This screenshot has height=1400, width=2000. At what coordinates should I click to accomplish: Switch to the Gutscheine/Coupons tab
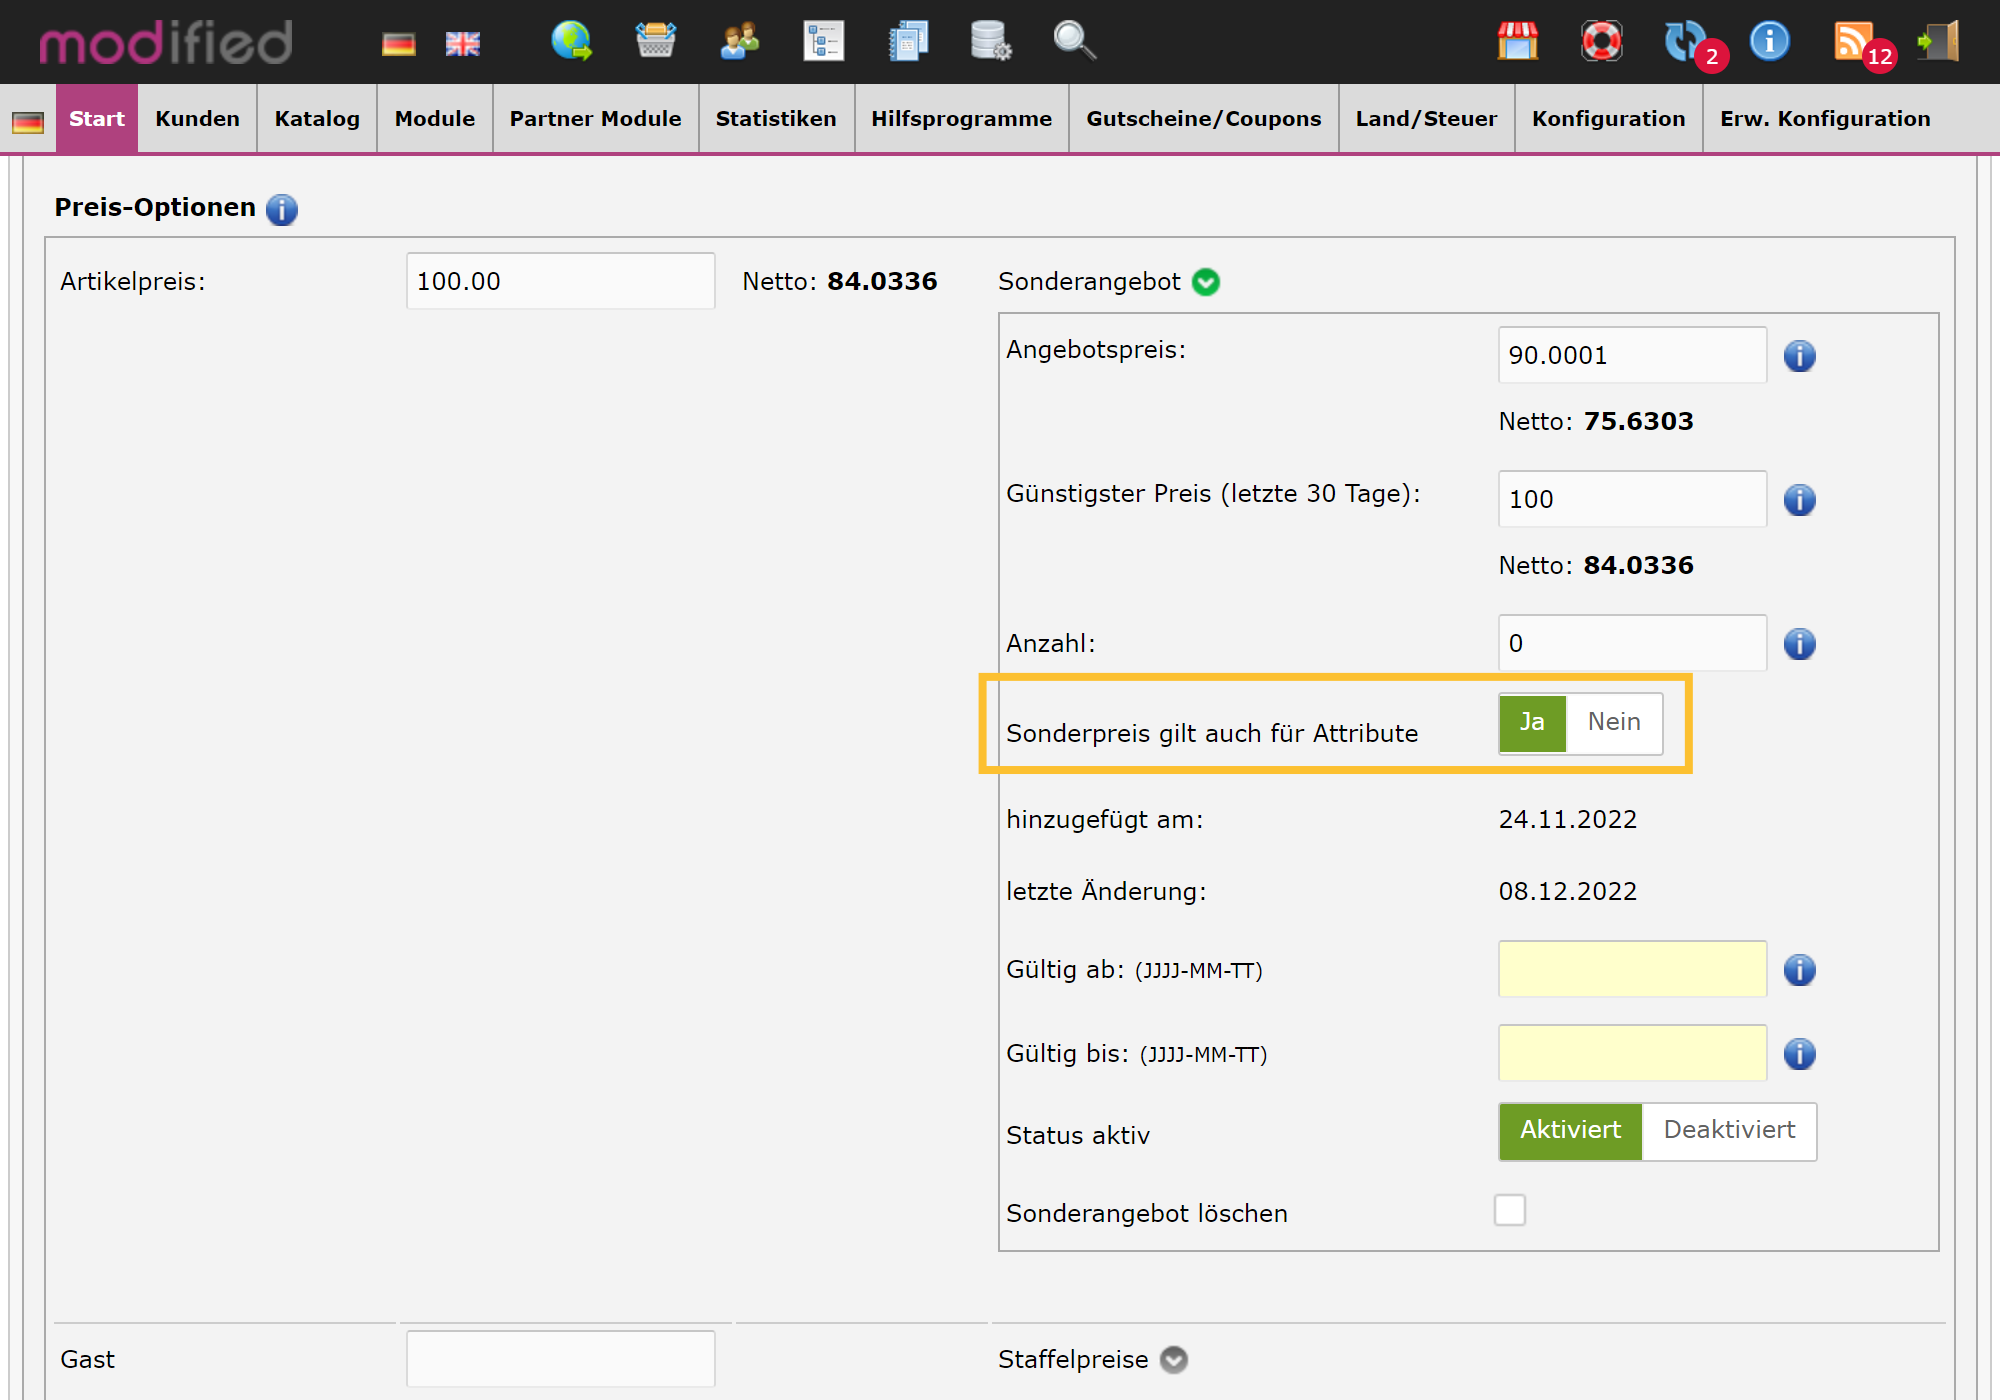(1203, 118)
